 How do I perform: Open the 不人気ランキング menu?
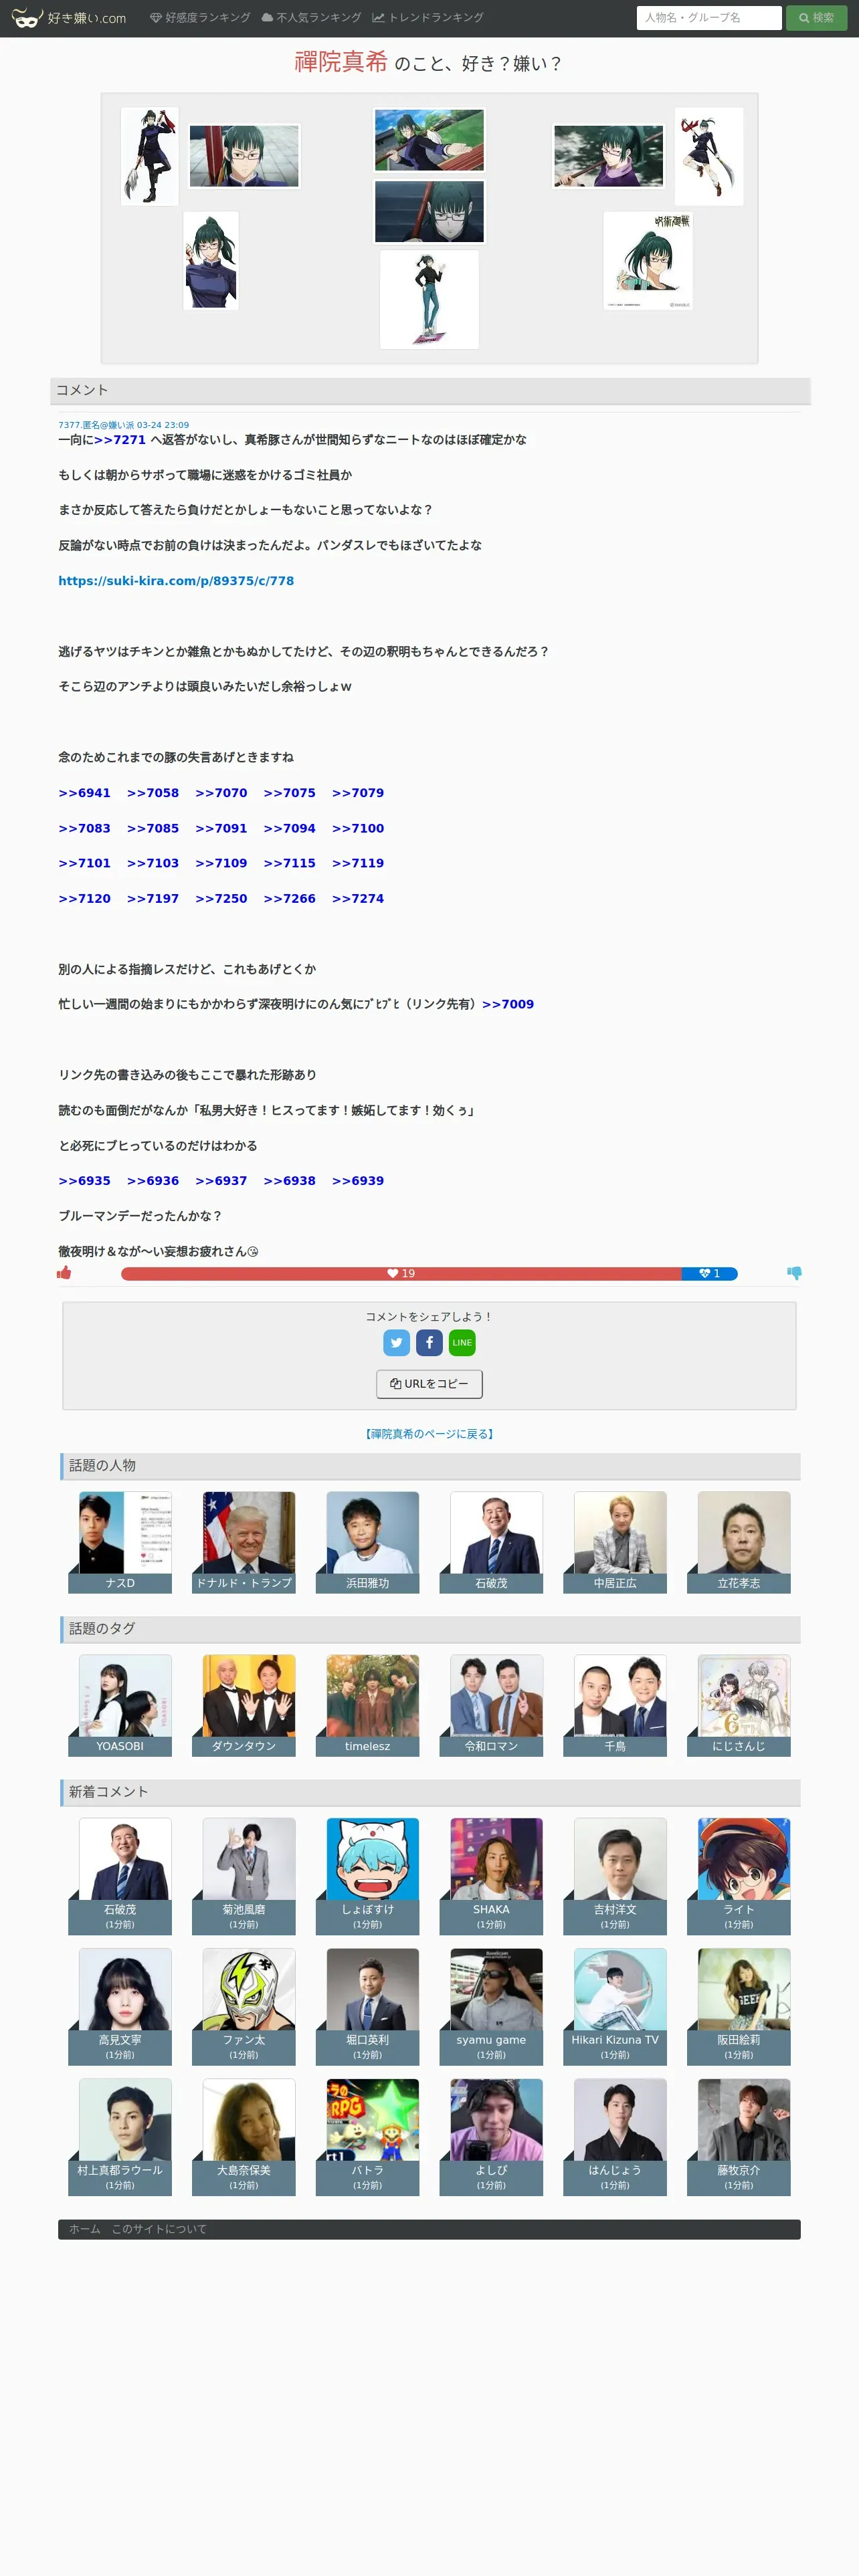(x=311, y=18)
